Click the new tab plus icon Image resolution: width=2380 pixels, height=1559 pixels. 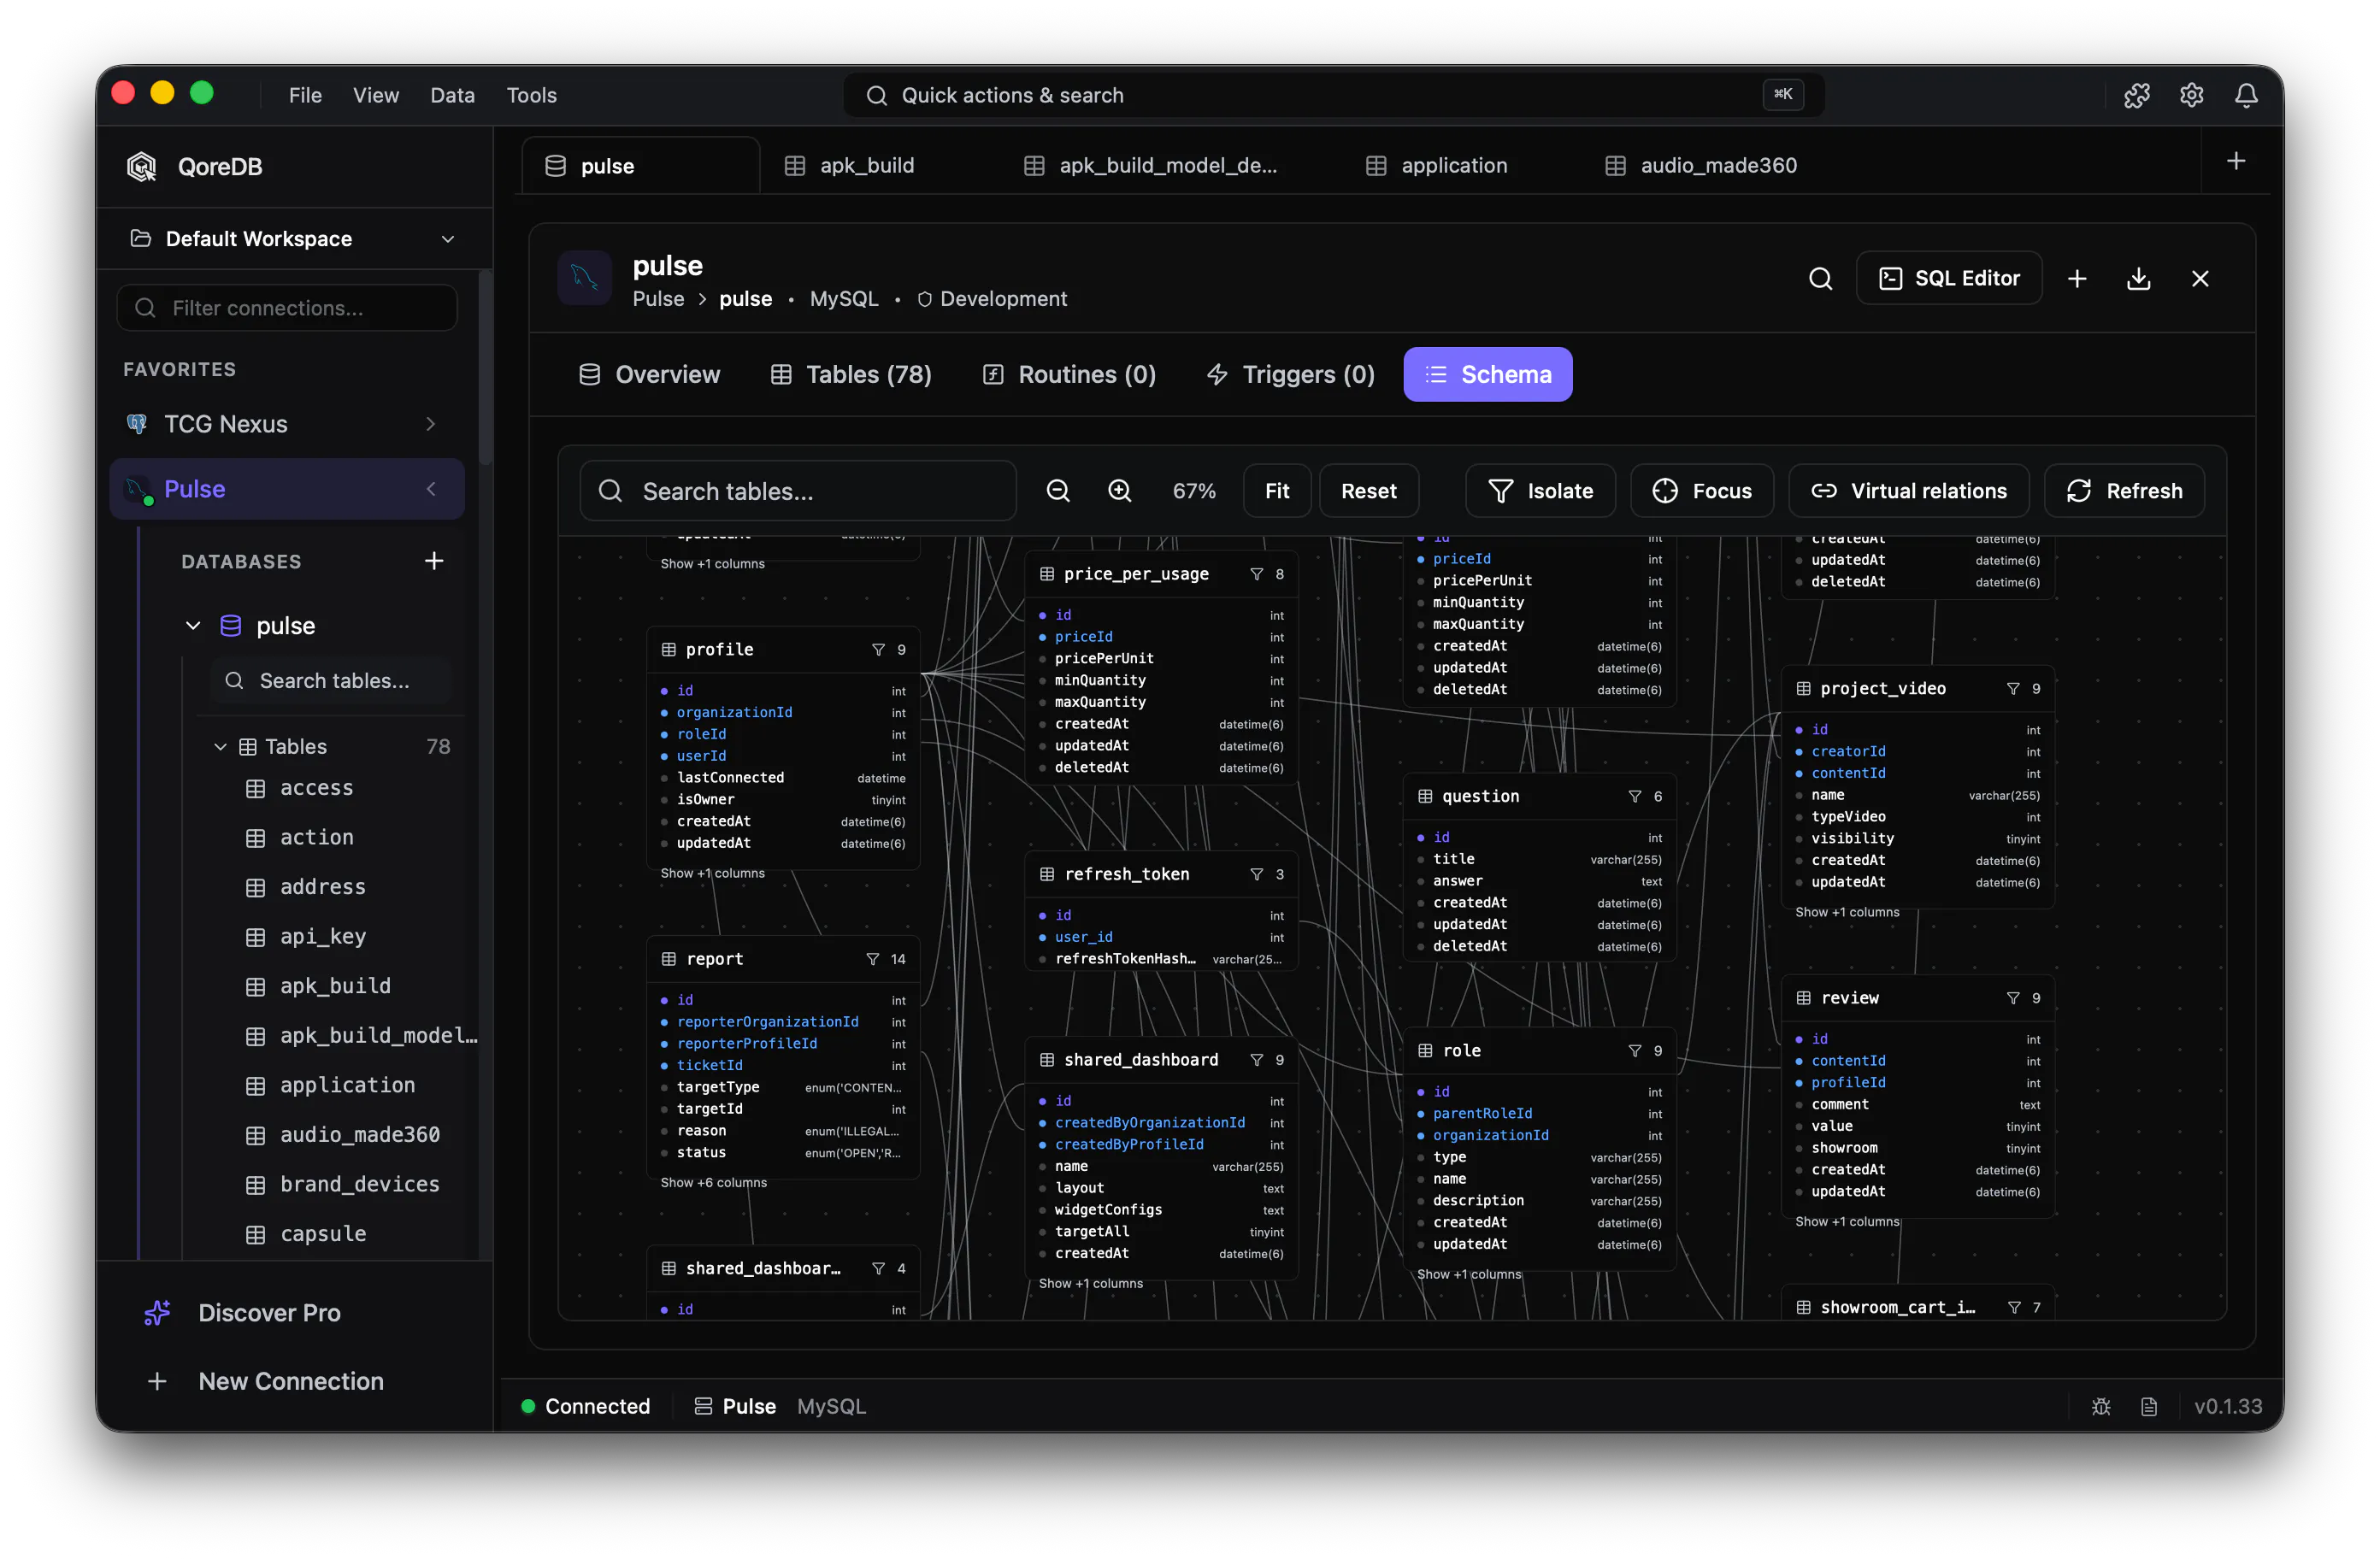pyautogui.click(x=2236, y=161)
